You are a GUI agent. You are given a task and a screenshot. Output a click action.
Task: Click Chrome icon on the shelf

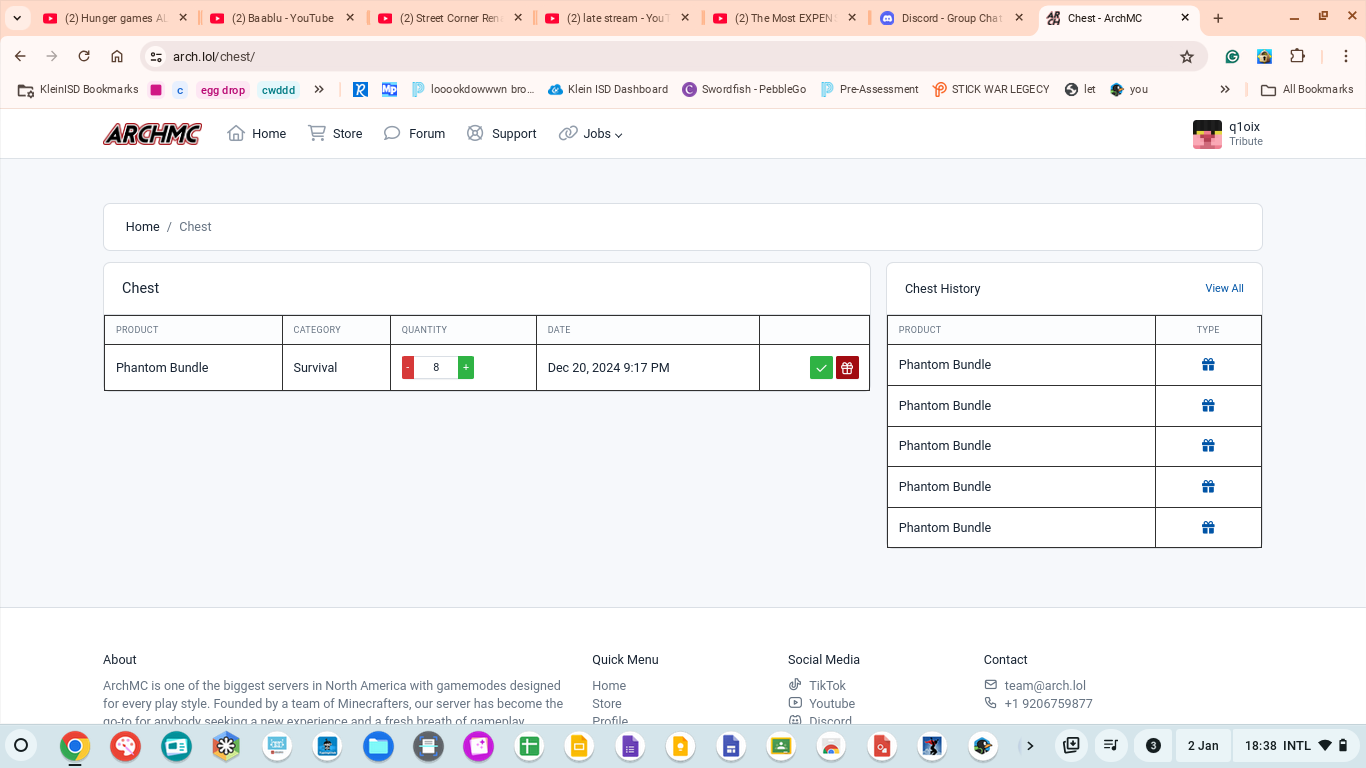pos(75,746)
